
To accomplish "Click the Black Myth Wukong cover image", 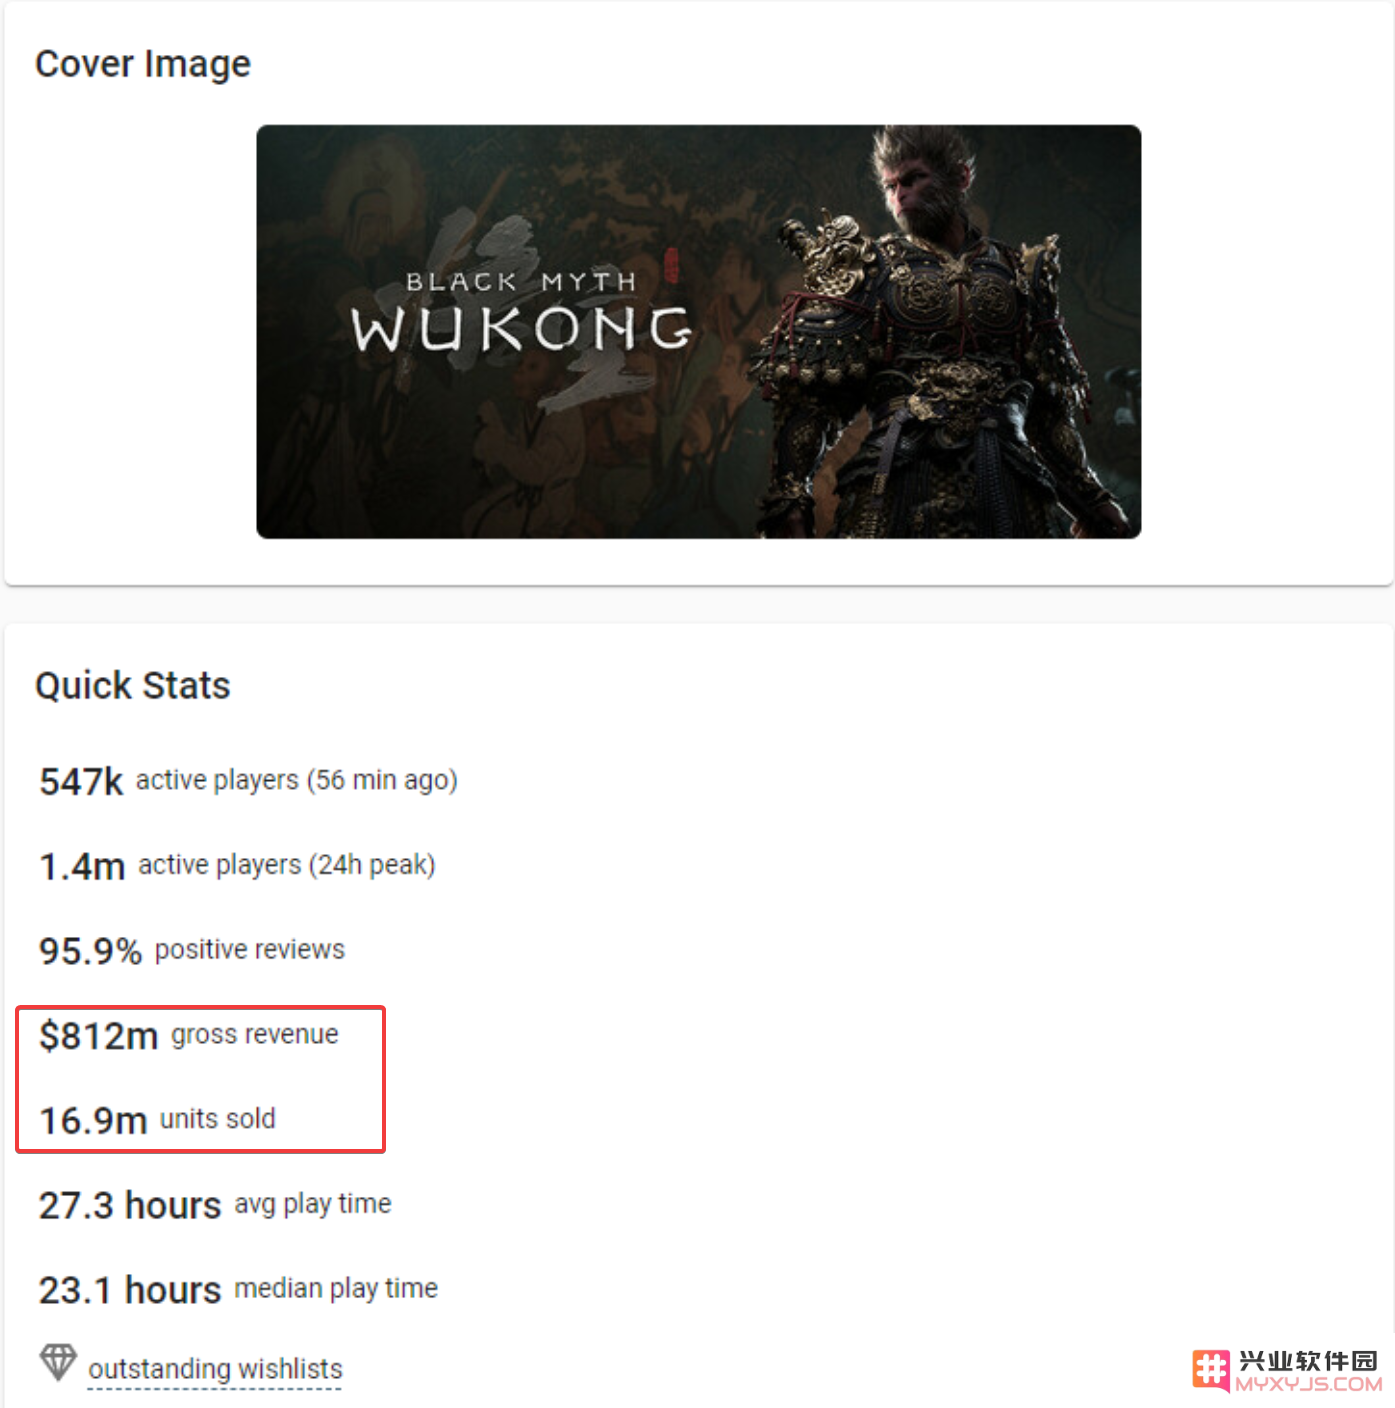I will coord(698,331).
